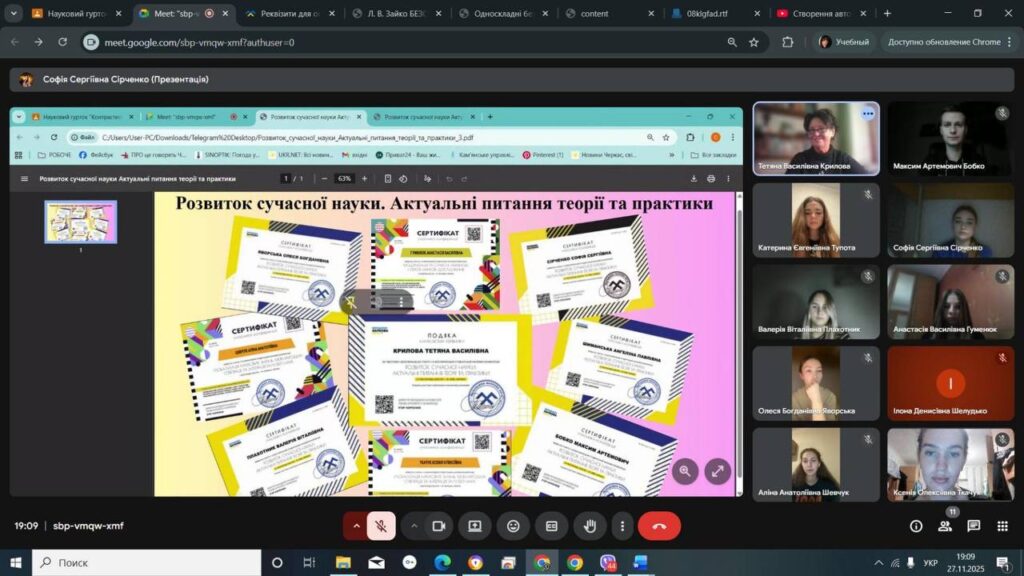Click the meet.google.com address bar

[400, 42]
